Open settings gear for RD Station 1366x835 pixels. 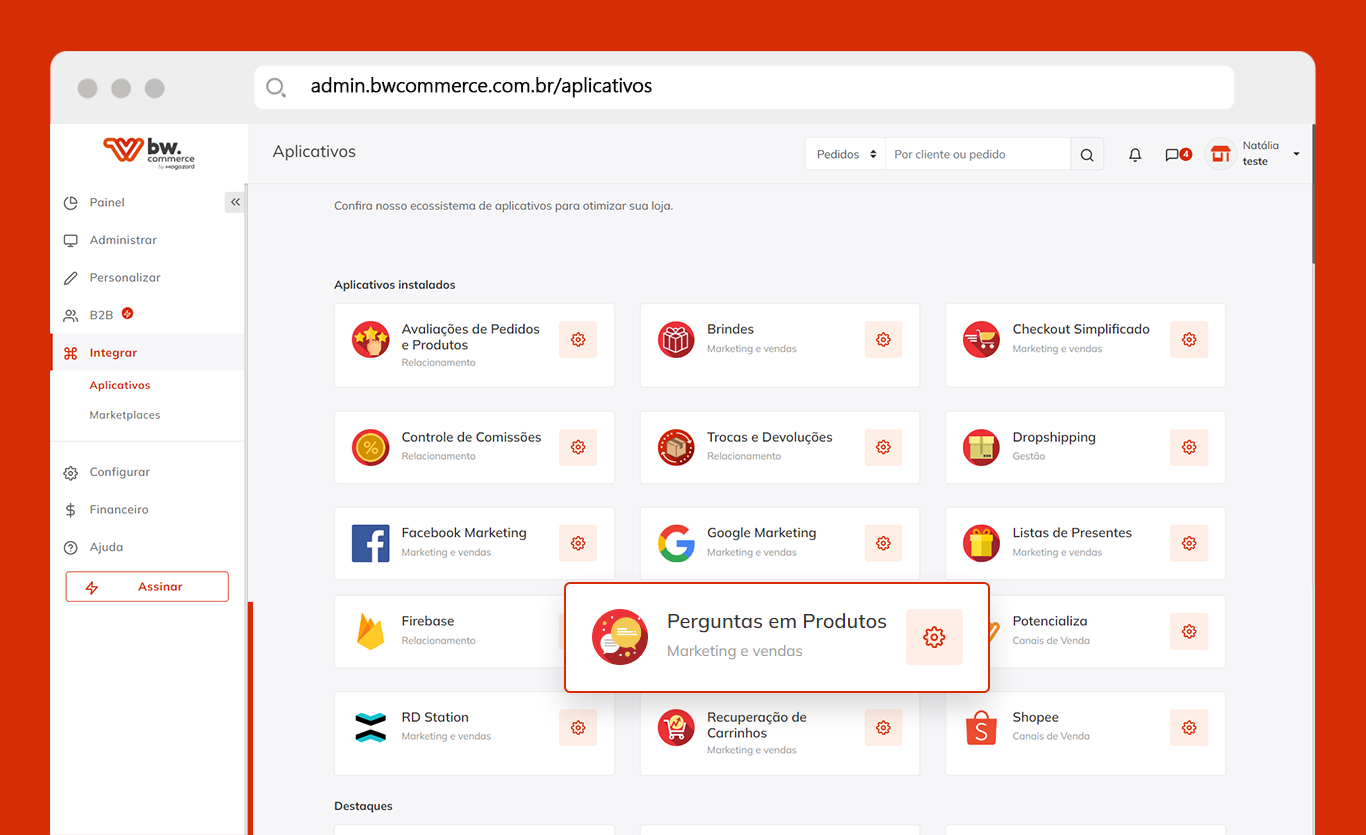click(x=578, y=728)
